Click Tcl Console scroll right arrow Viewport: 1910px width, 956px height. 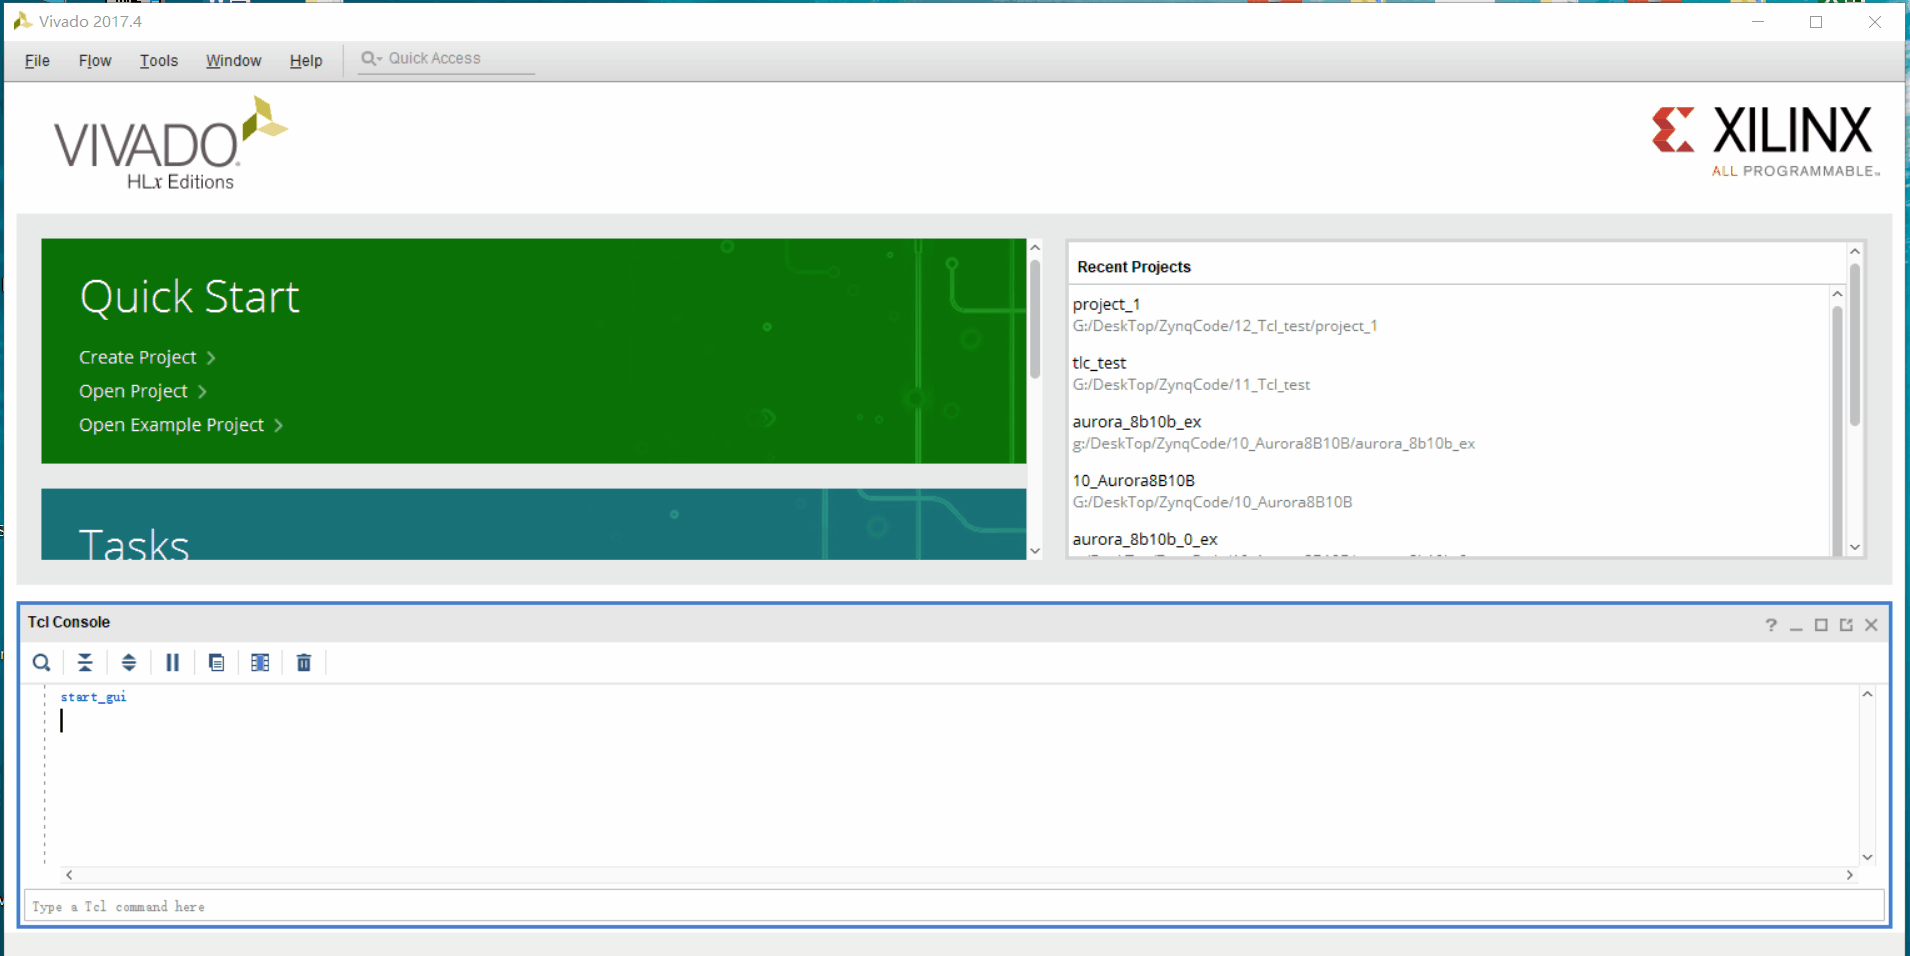coord(1849,875)
